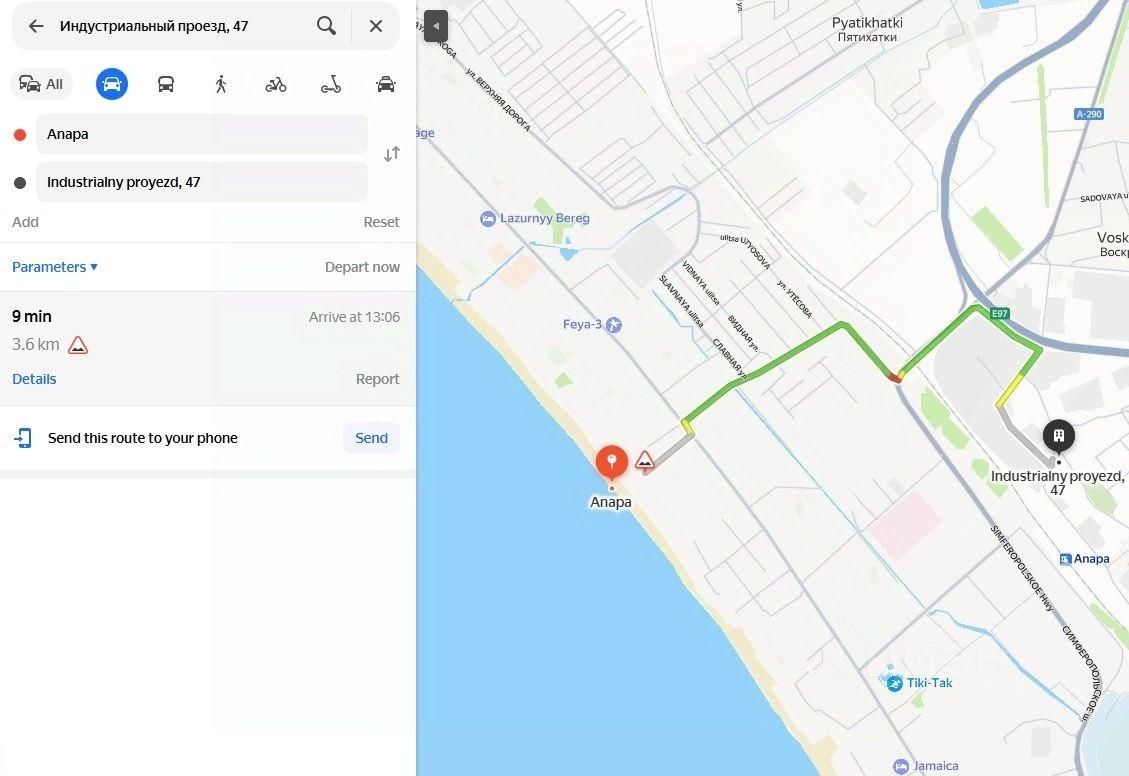The height and width of the screenshot is (776, 1129).
Task: Choose the scooter route mode
Action: click(330, 85)
